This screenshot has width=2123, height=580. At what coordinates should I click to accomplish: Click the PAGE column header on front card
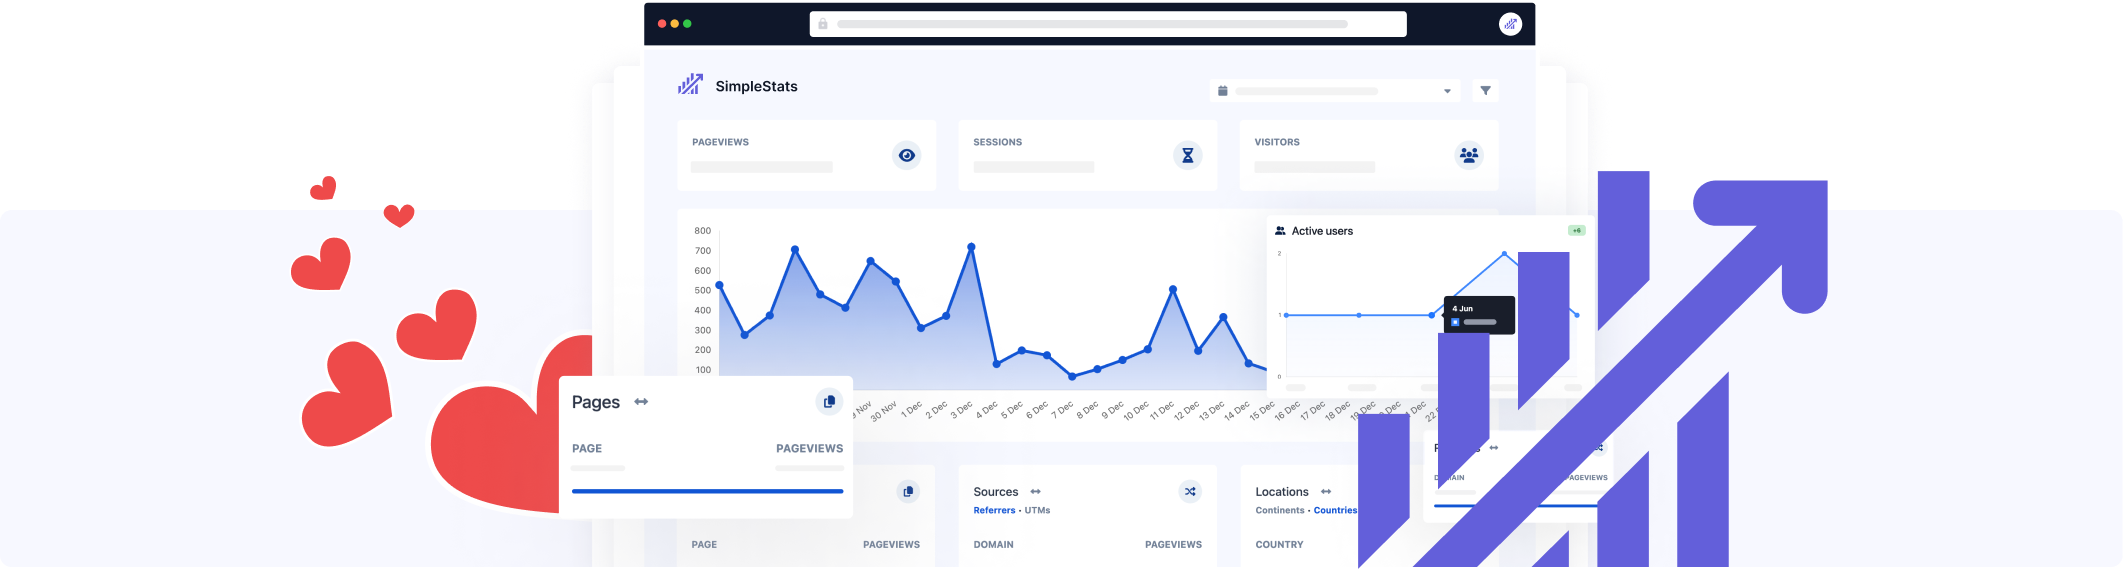(x=587, y=449)
